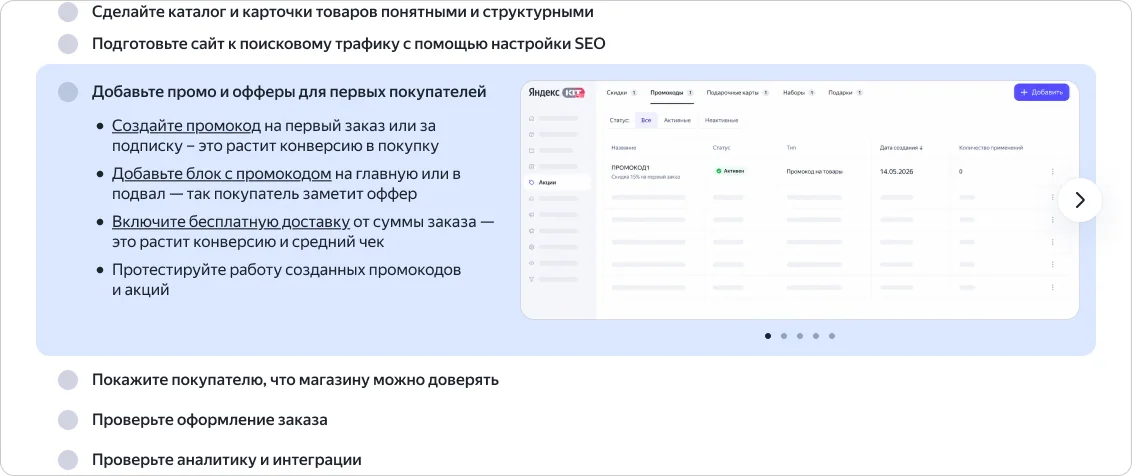Select the first carousel dot
Image resolution: width=1132 pixels, height=476 pixels.
pos(767,336)
